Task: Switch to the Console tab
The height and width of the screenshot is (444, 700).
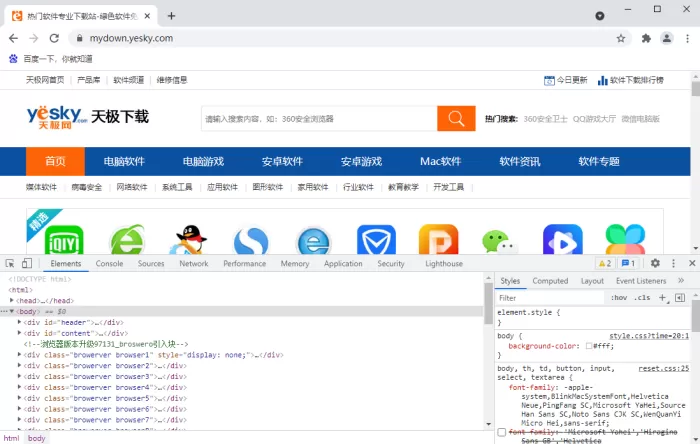Action: (x=109, y=264)
